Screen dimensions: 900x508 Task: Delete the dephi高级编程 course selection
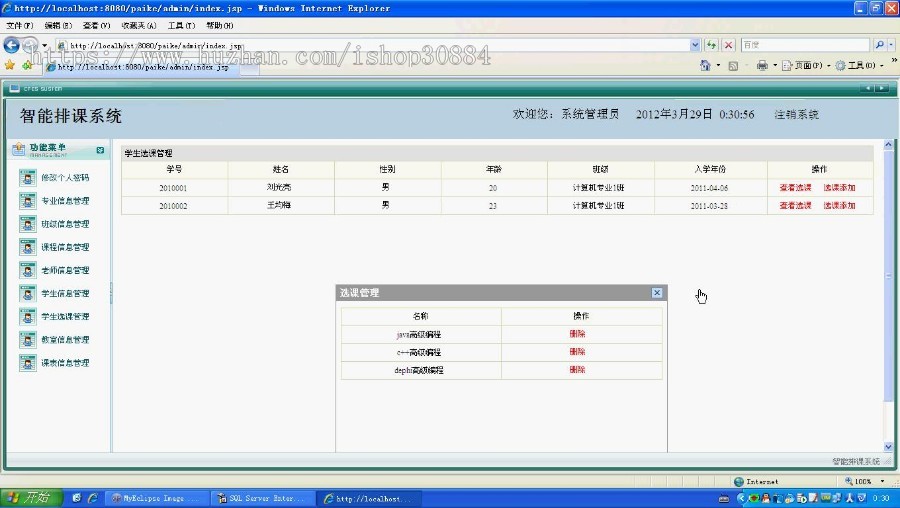pos(577,370)
